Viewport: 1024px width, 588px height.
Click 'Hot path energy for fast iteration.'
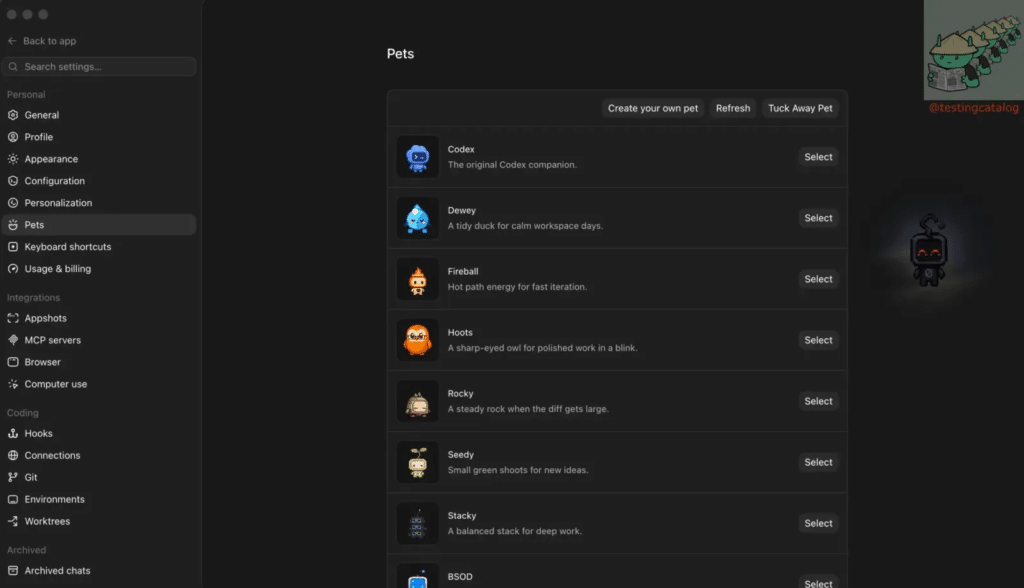click(517, 287)
